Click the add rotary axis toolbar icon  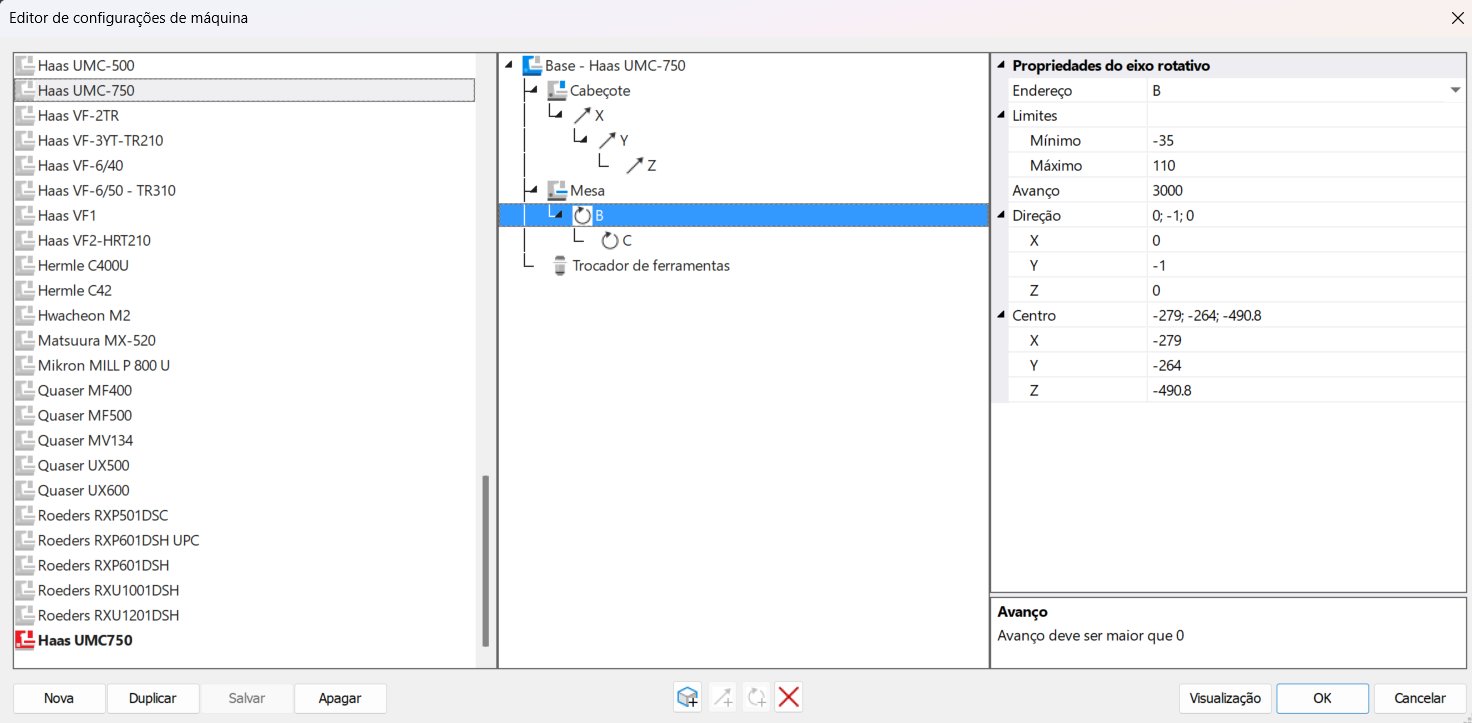coord(756,698)
